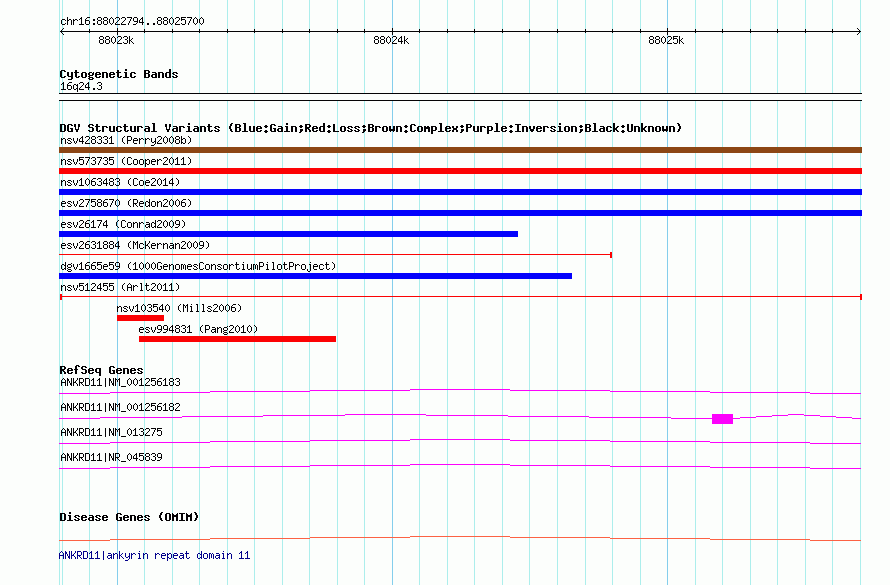This screenshot has height=585, width=890.
Task: Select the thin red nsv512455 variant line
Action: pos(460,297)
